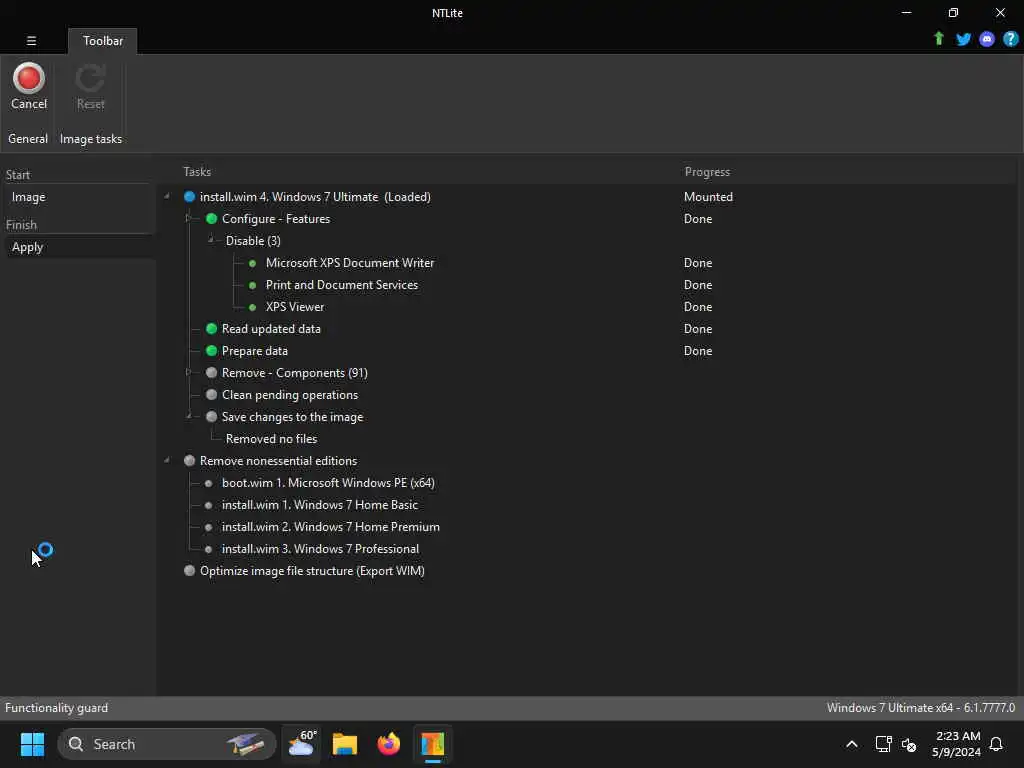1024x768 pixels.
Task: Select Optimize image file structure (Export WIM) text
Action: [x=312, y=571]
